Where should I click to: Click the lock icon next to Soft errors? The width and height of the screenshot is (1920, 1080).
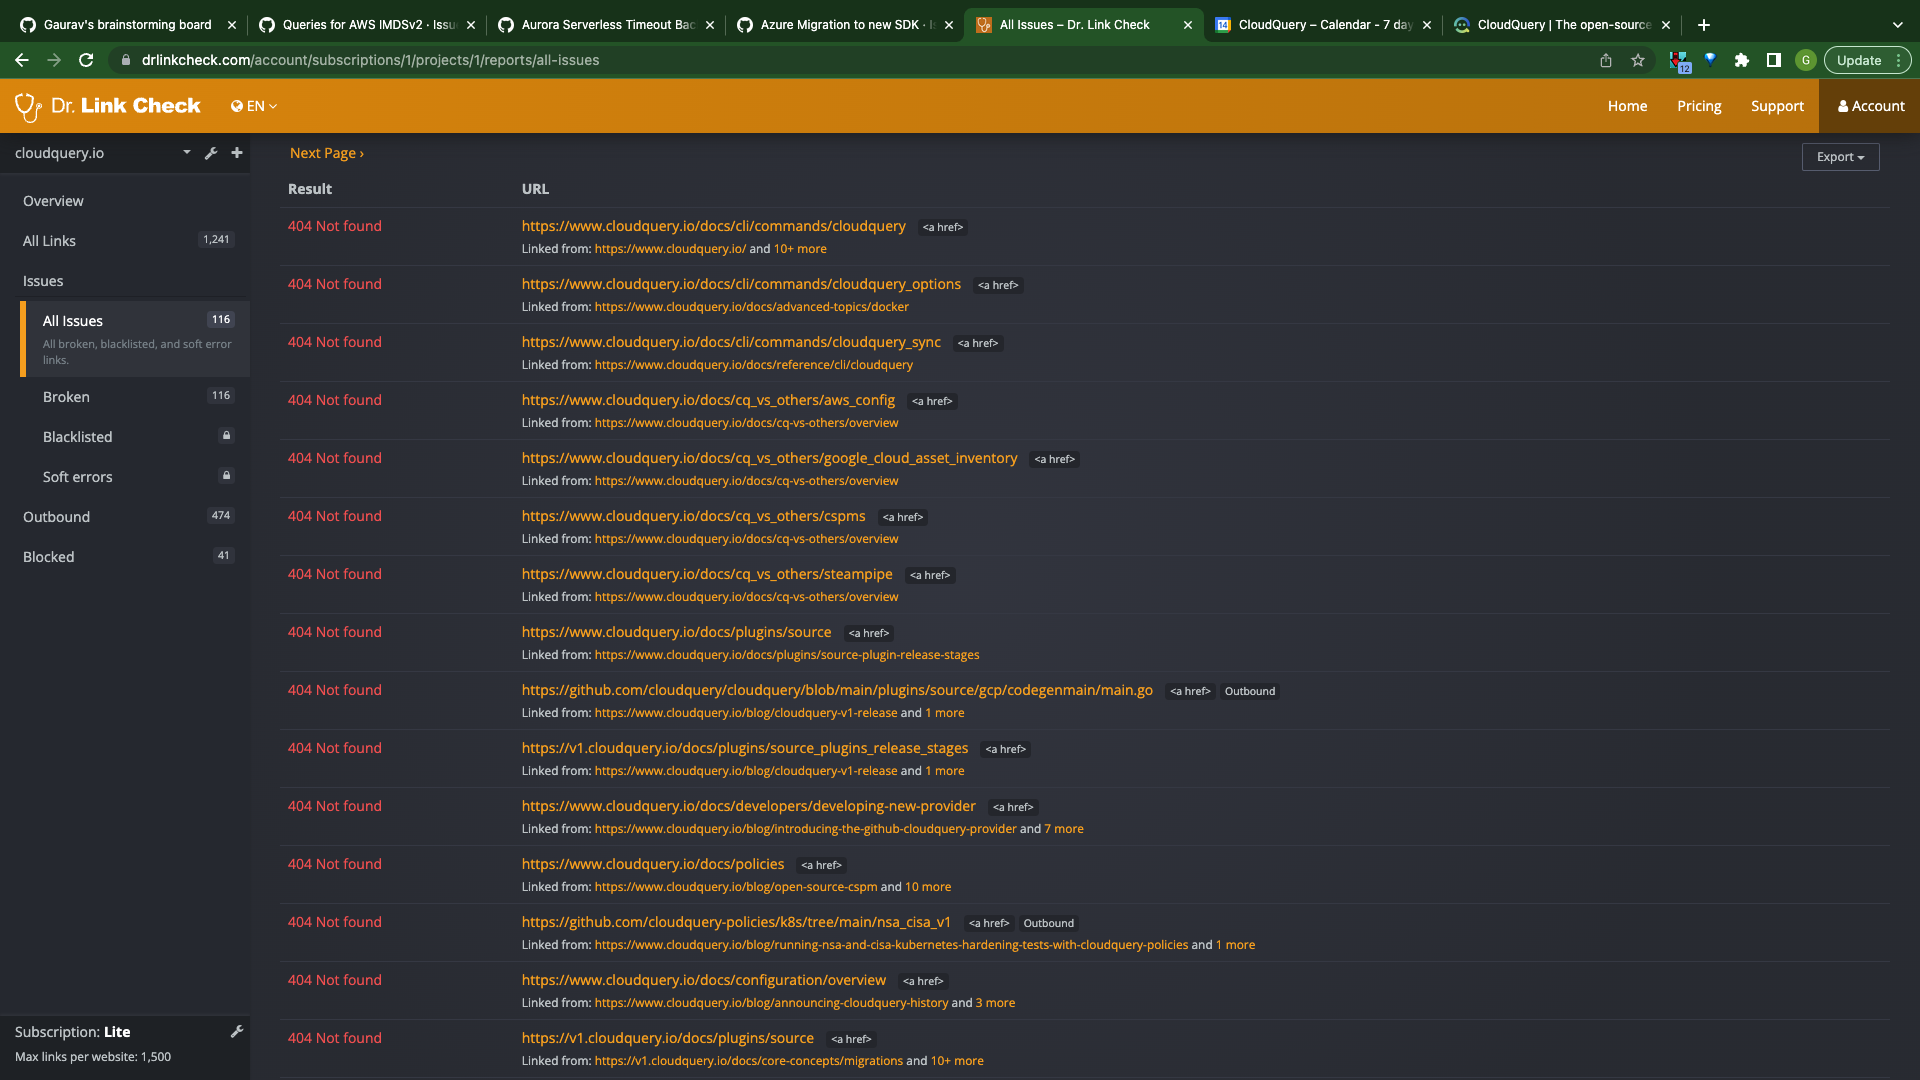tap(226, 475)
